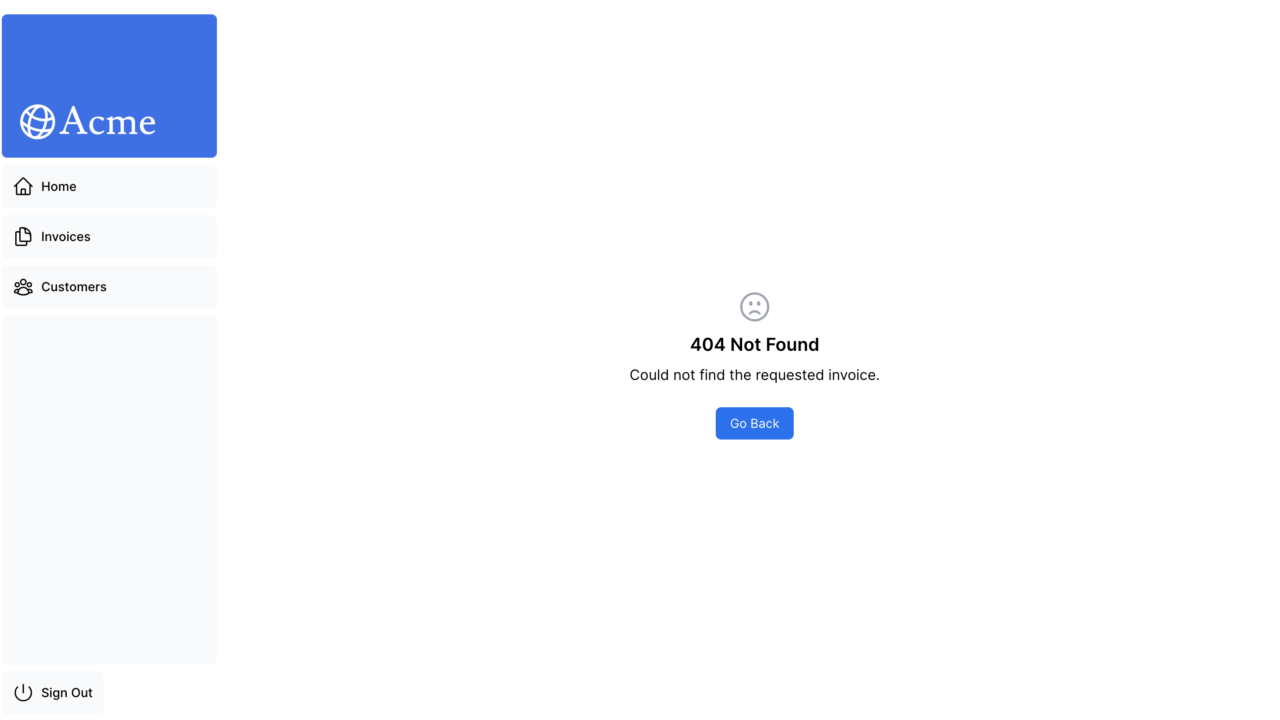The width and height of the screenshot is (1280, 720).
Task: Open the Home navigation link
Action: click(109, 187)
